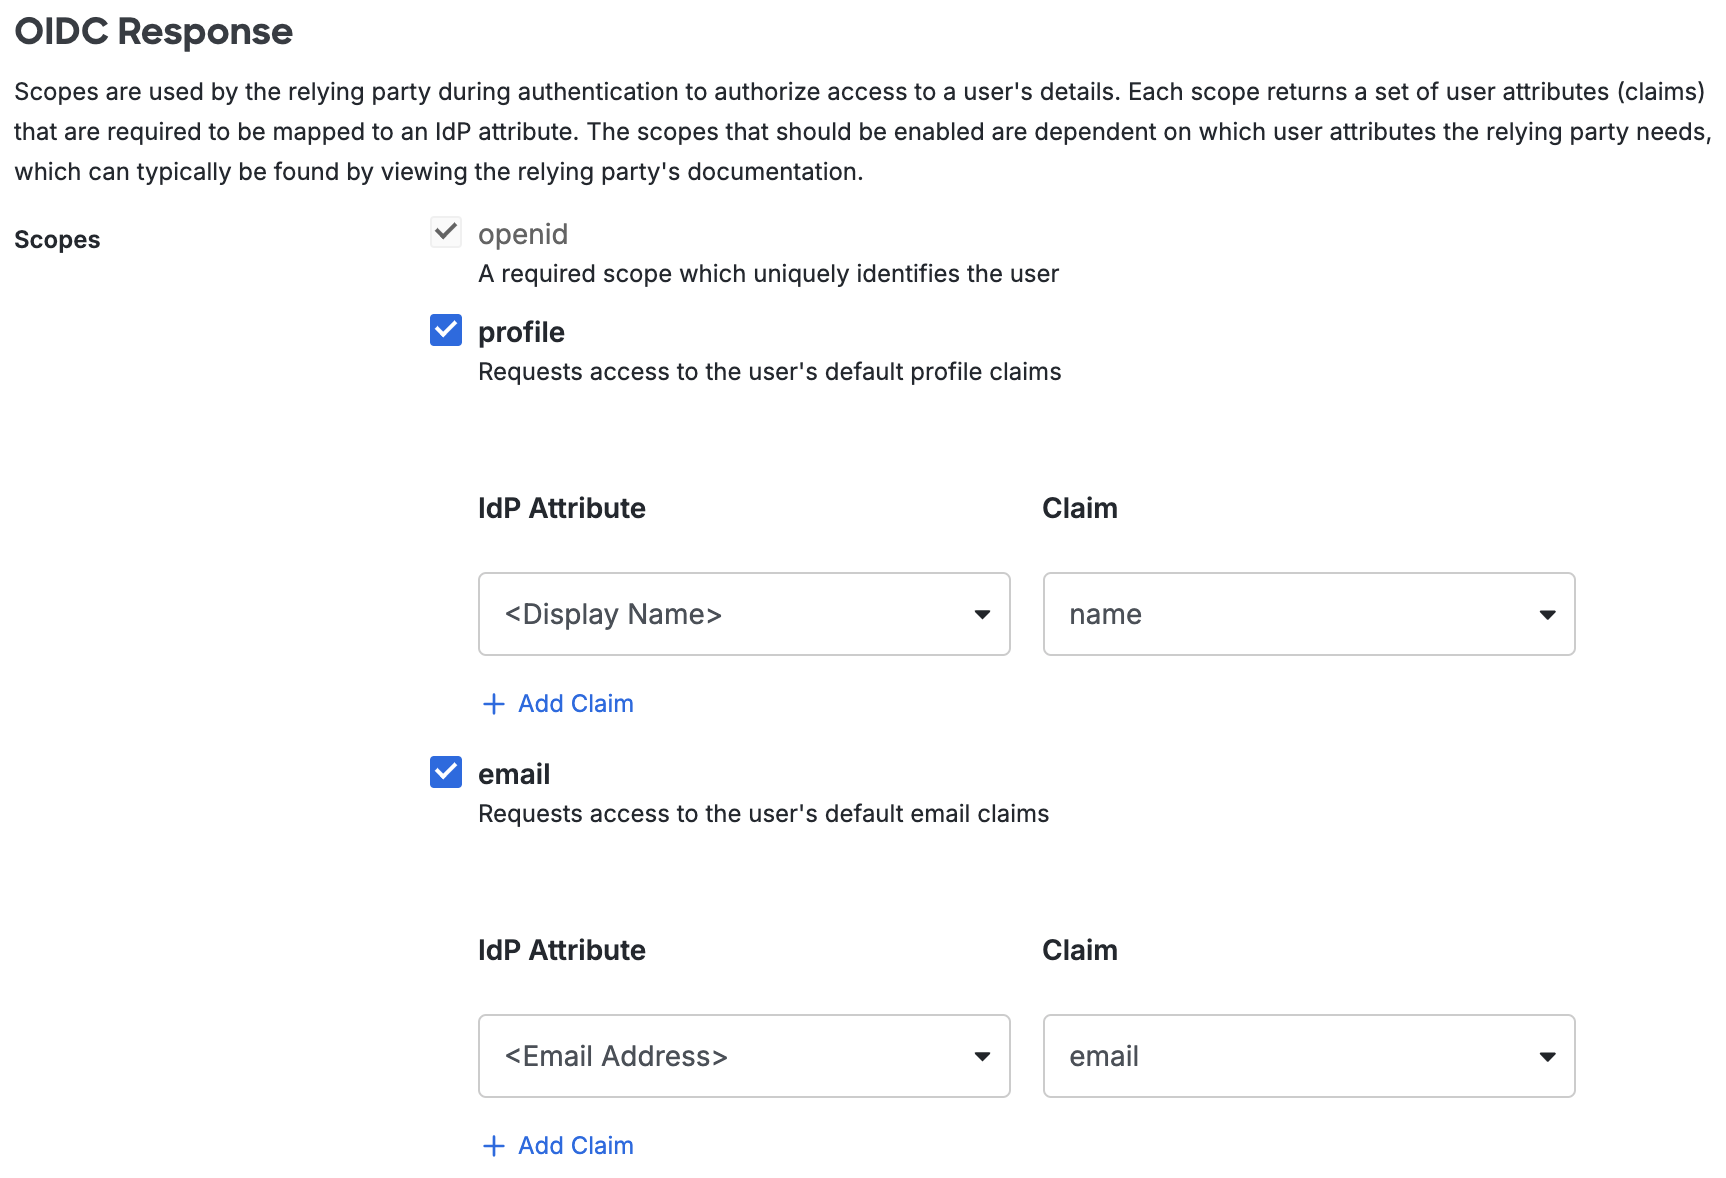Select the email claim combo box field

[1308, 1056]
